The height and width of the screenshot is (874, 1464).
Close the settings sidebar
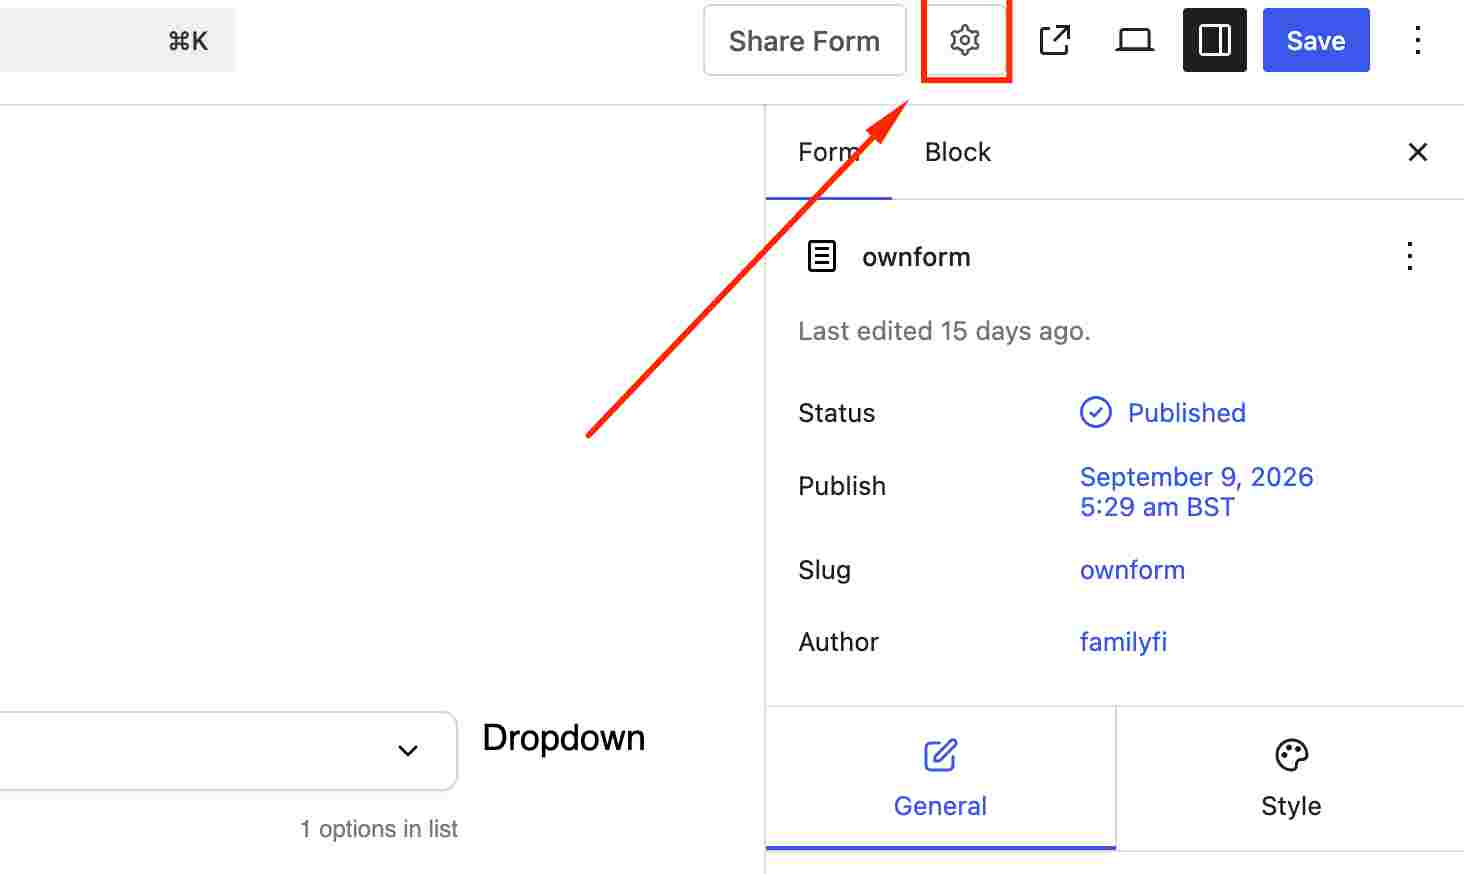click(x=1418, y=152)
